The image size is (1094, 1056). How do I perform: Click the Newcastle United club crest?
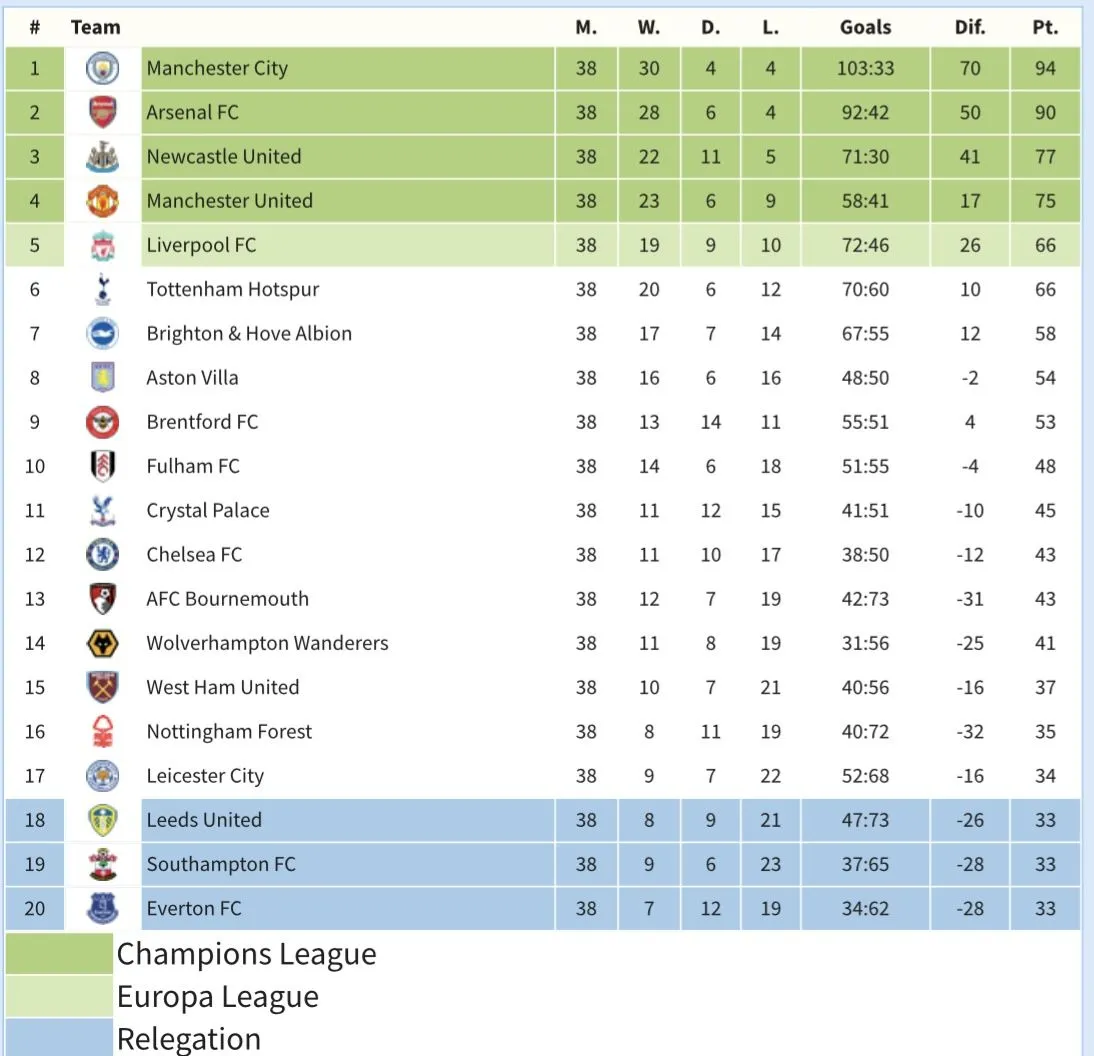[102, 157]
